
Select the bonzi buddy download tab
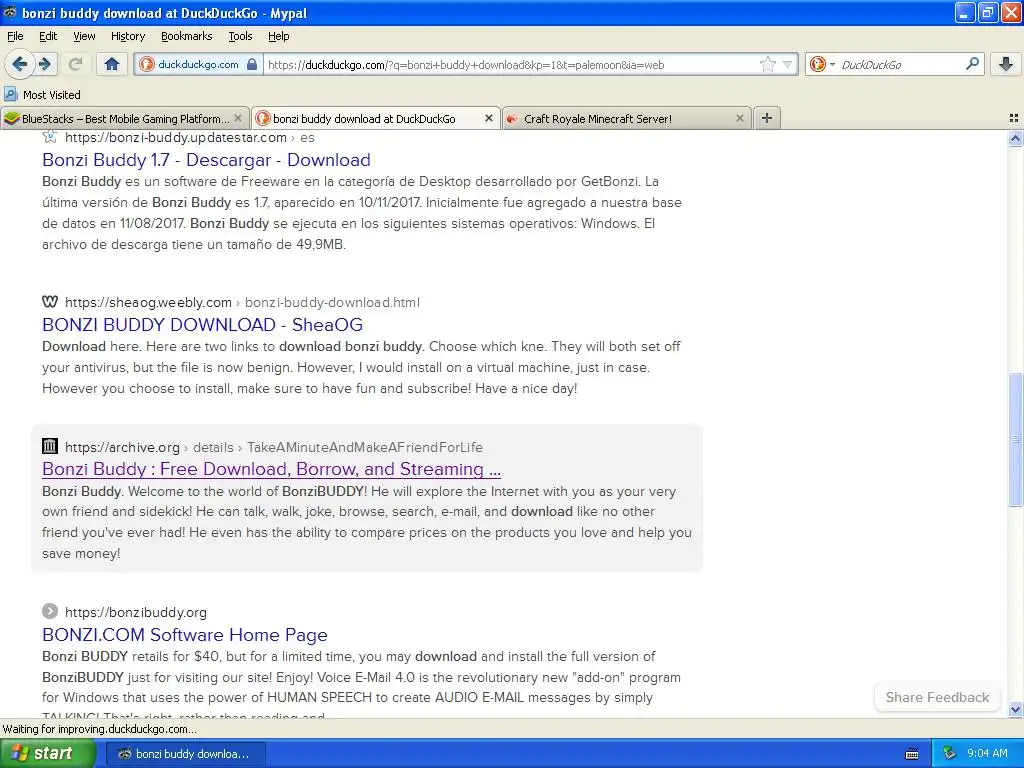376,118
